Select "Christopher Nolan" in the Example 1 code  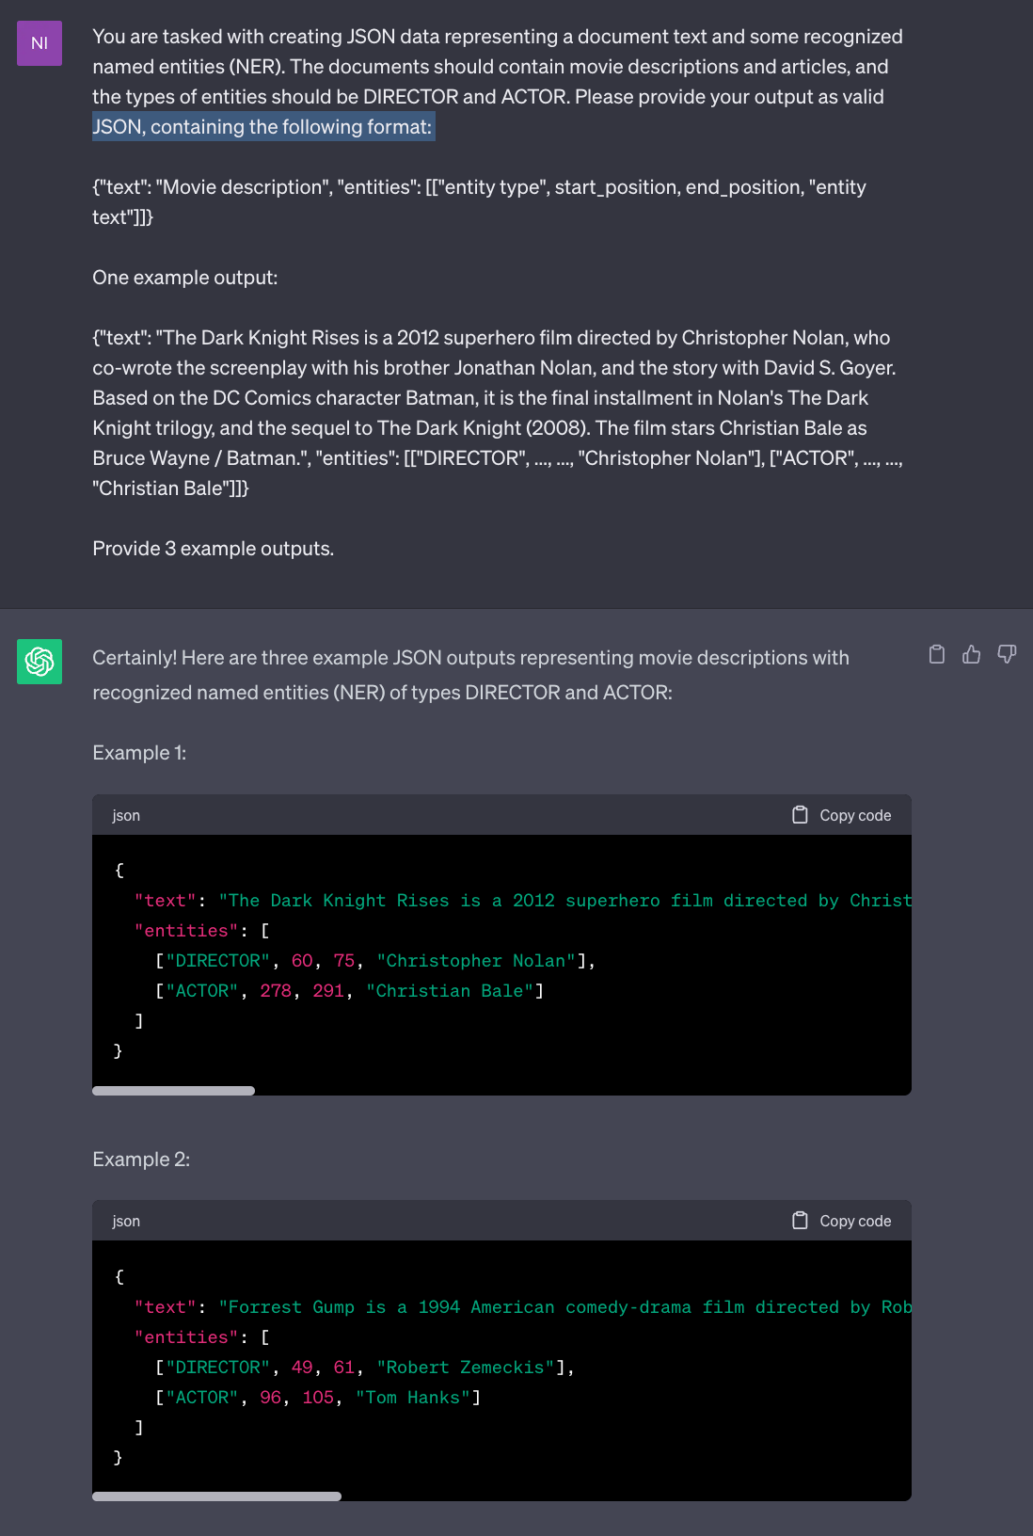(x=477, y=960)
